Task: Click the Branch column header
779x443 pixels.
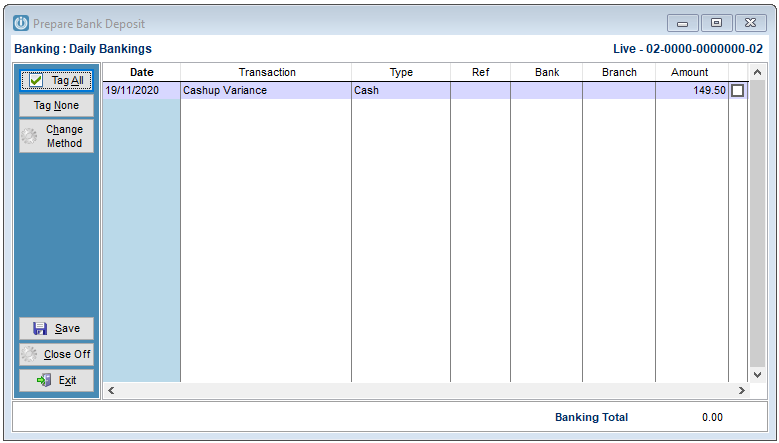Action: coord(619,72)
